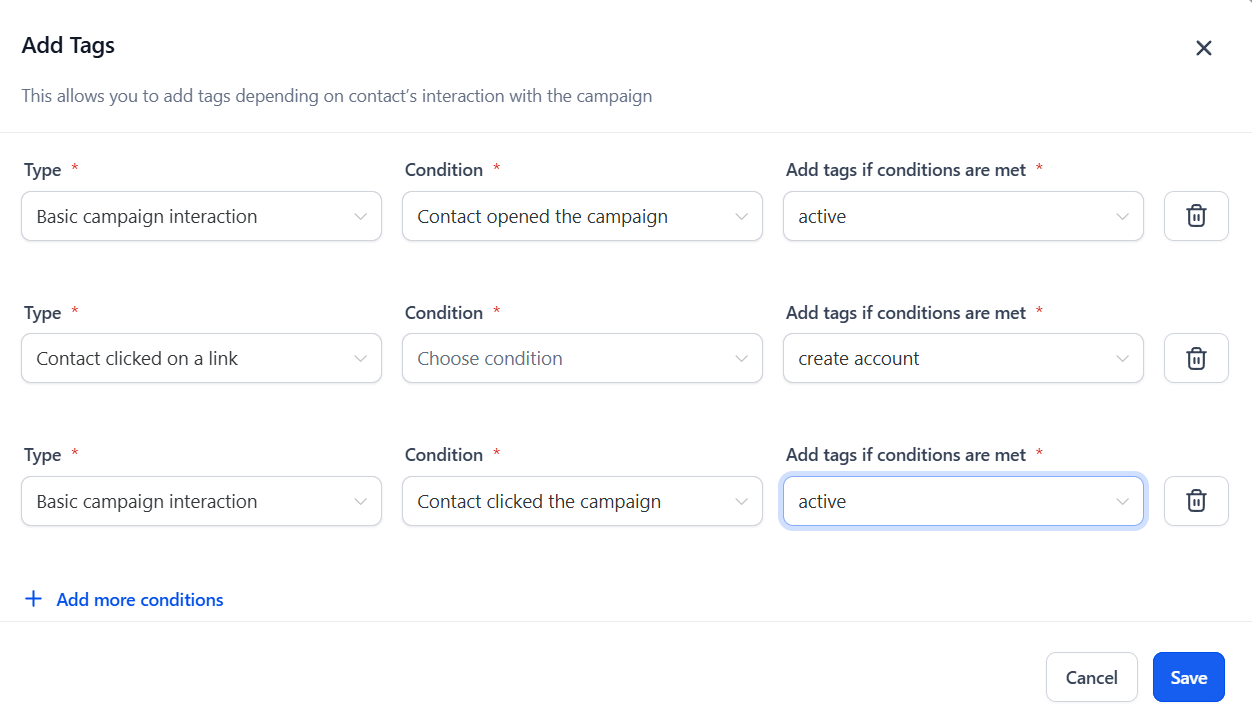
Task: Click chevron arrow inside 'Contact clicked on a link' field
Action: [360, 359]
